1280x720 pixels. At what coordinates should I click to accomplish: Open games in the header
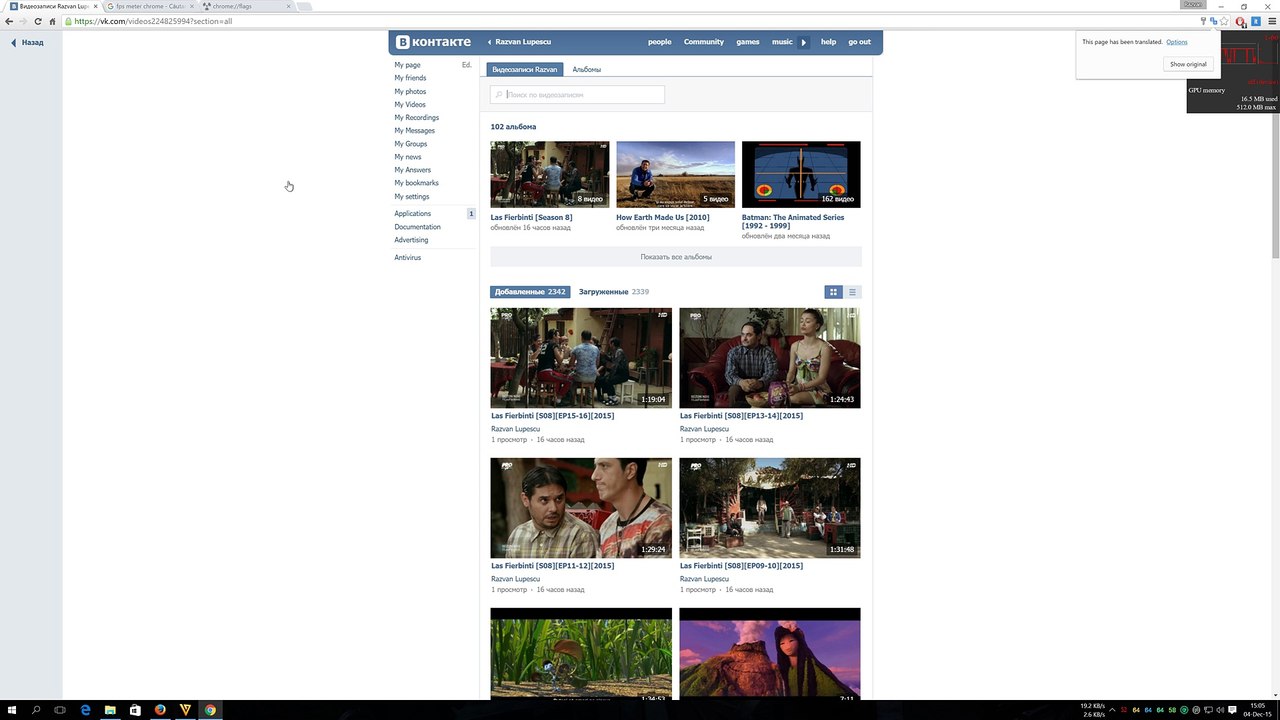(748, 42)
